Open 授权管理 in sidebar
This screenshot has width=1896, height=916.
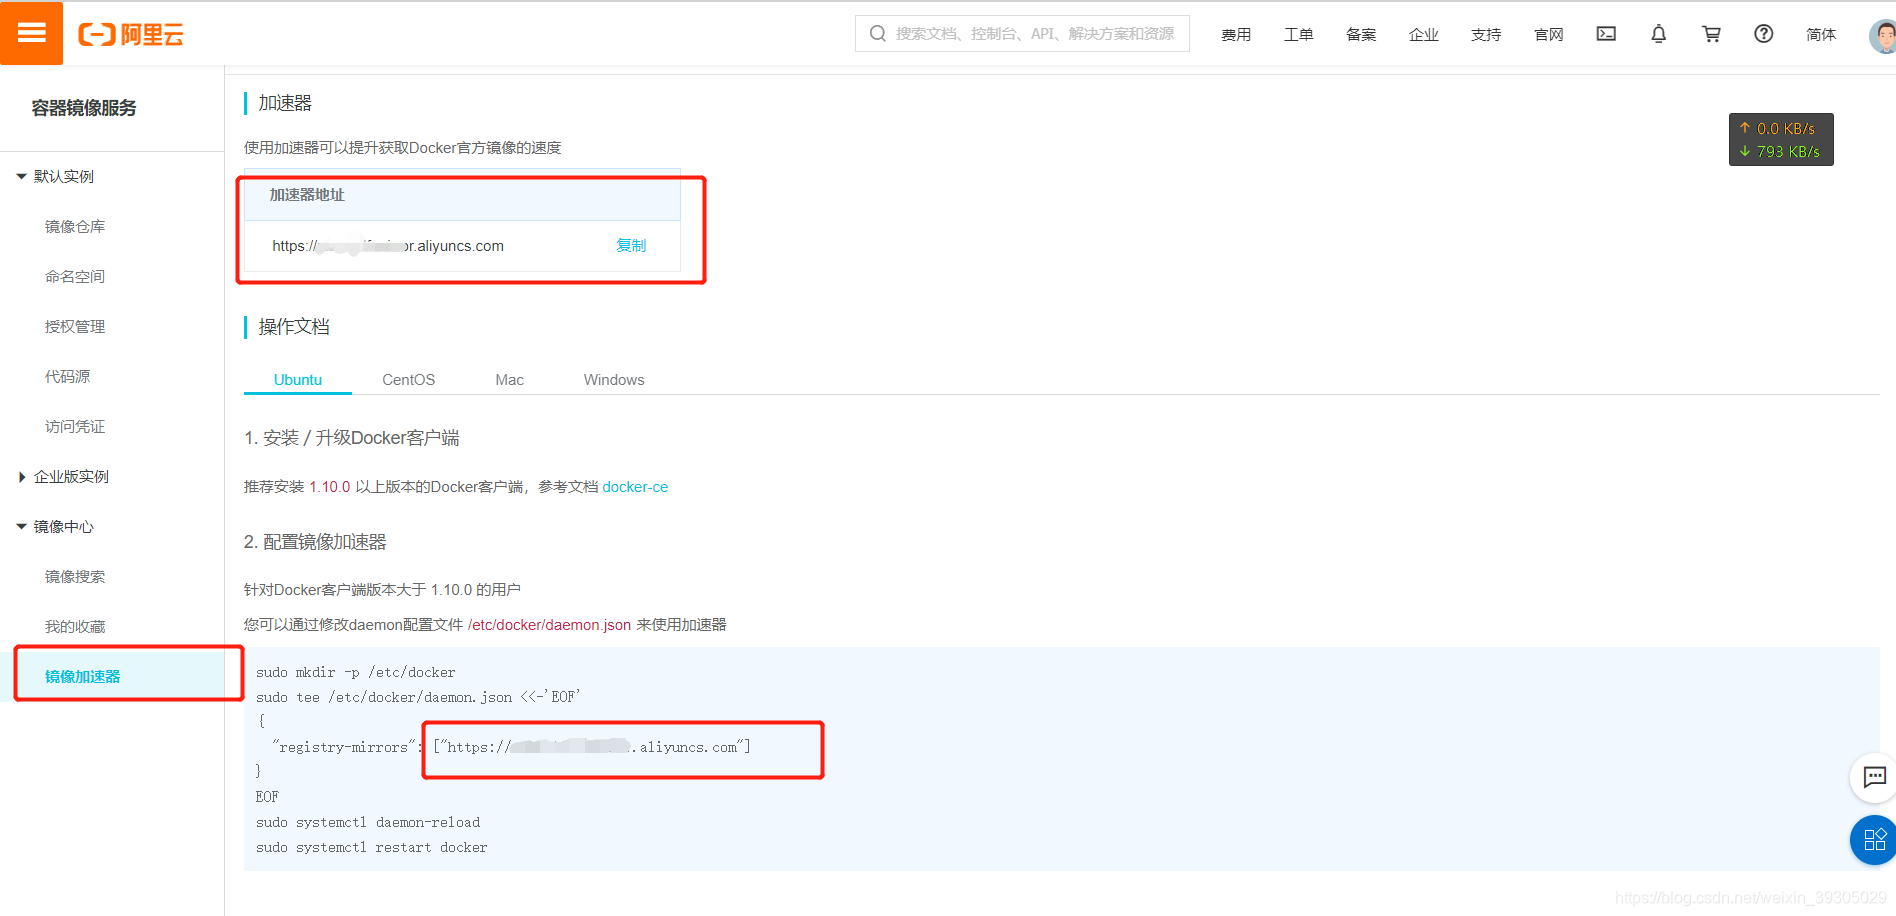pyautogui.click(x=75, y=327)
